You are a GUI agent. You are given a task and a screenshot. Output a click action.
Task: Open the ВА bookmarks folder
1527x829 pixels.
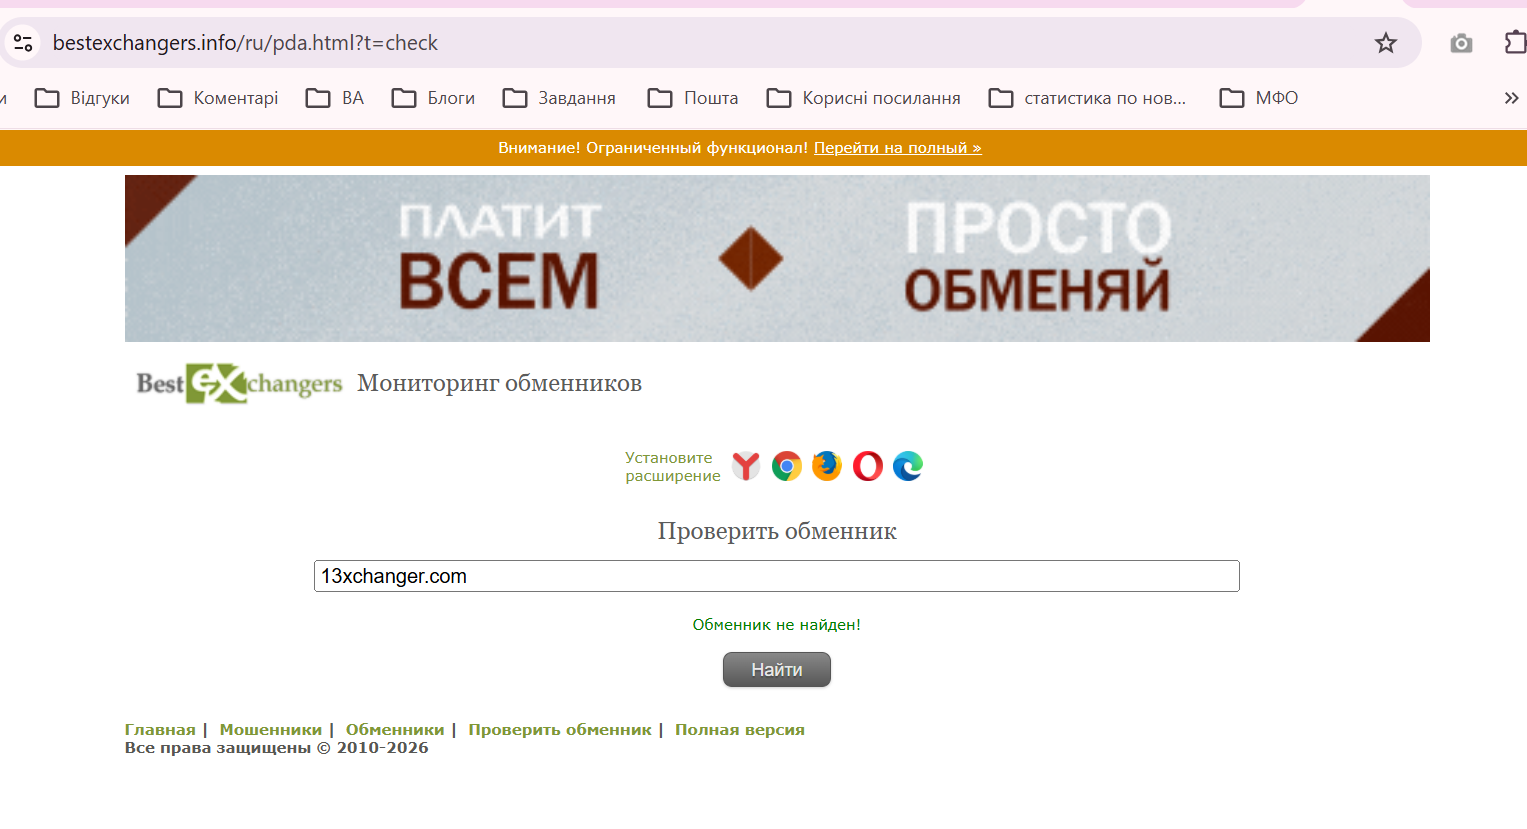tap(335, 98)
